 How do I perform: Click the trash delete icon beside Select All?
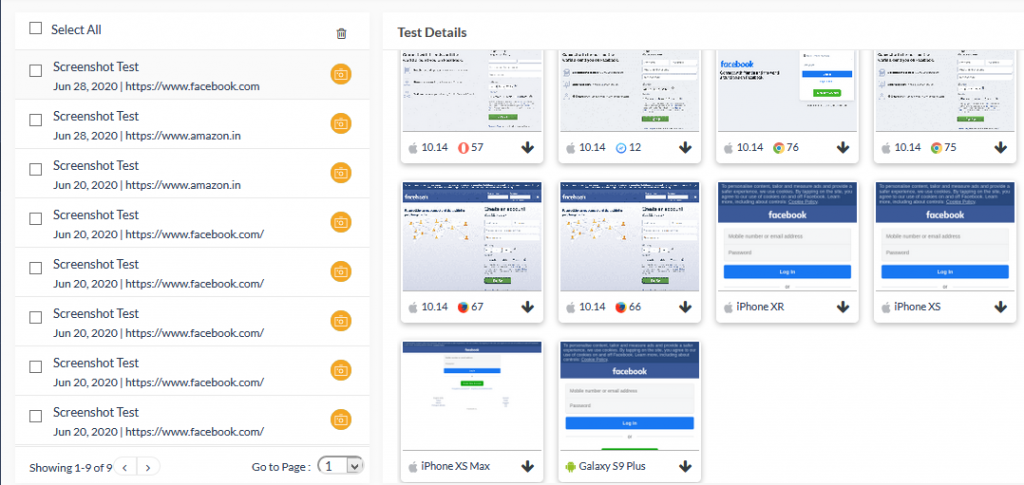click(x=341, y=33)
